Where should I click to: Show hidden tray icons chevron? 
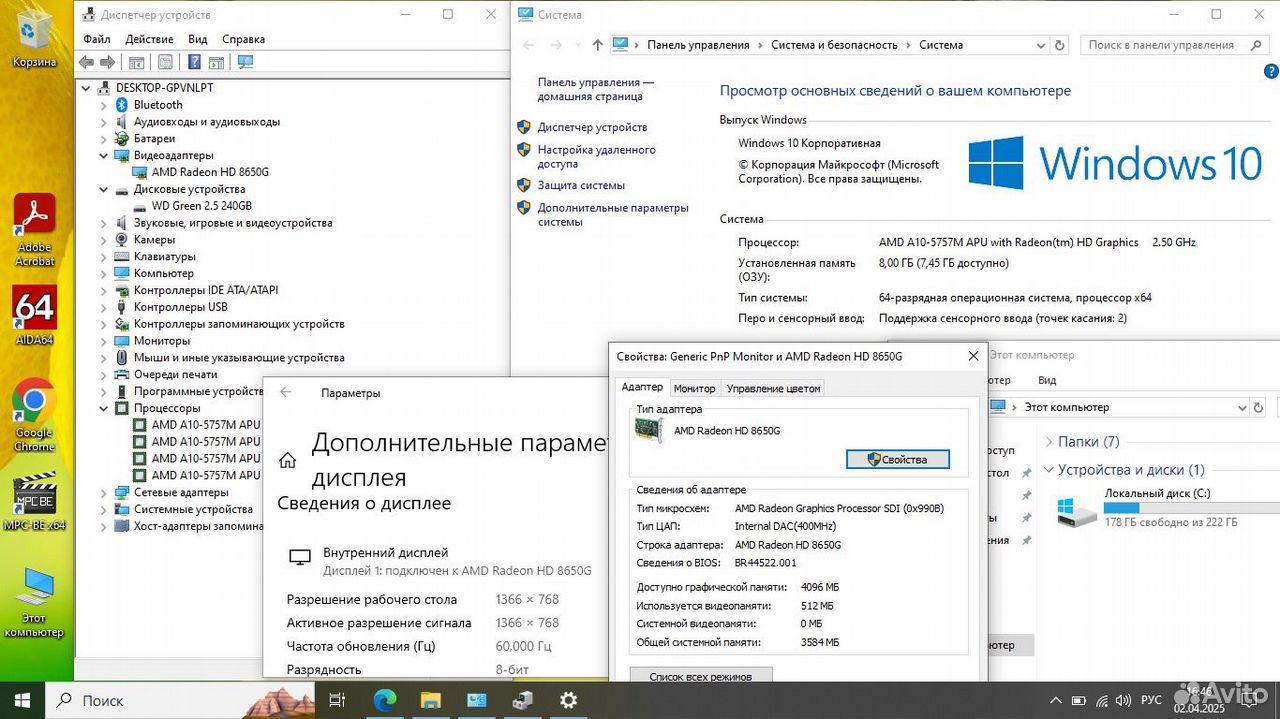1055,700
